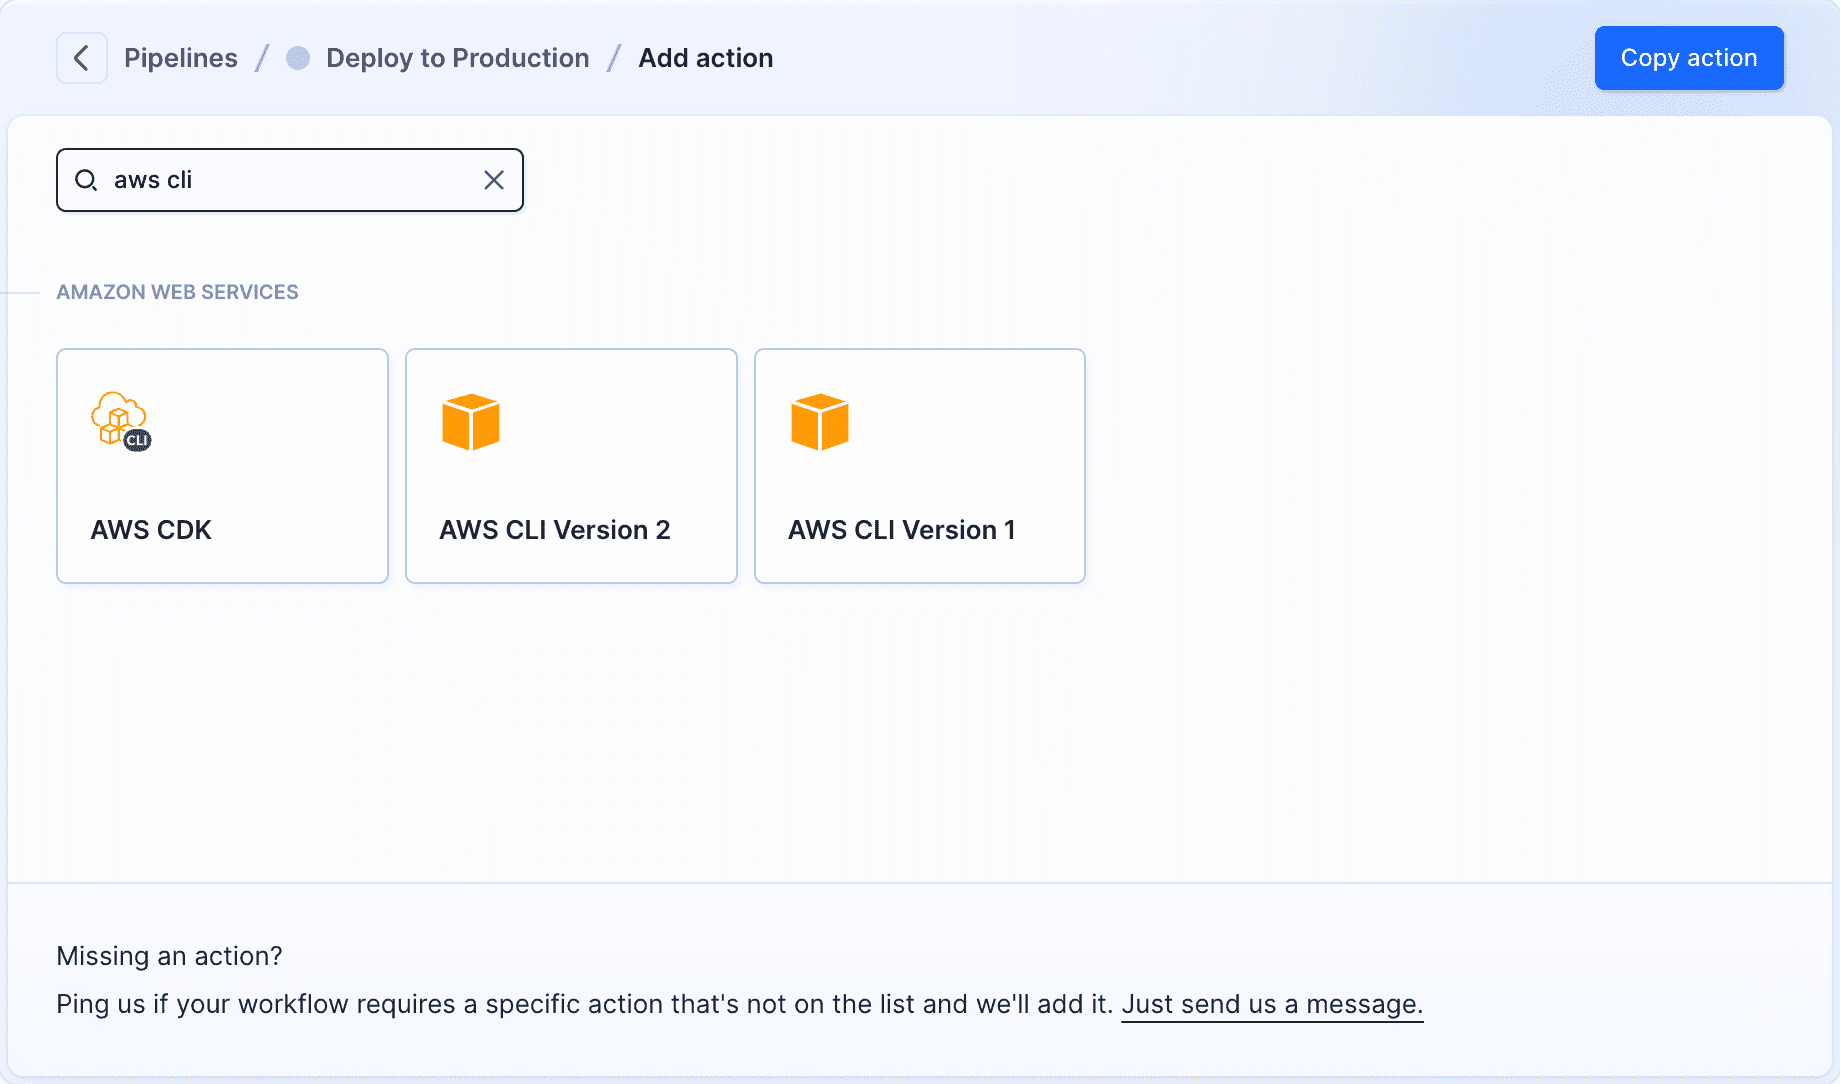1840x1084 pixels.
Task: Focus the action search field
Action: pyautogui.click(x=290, y=180)
